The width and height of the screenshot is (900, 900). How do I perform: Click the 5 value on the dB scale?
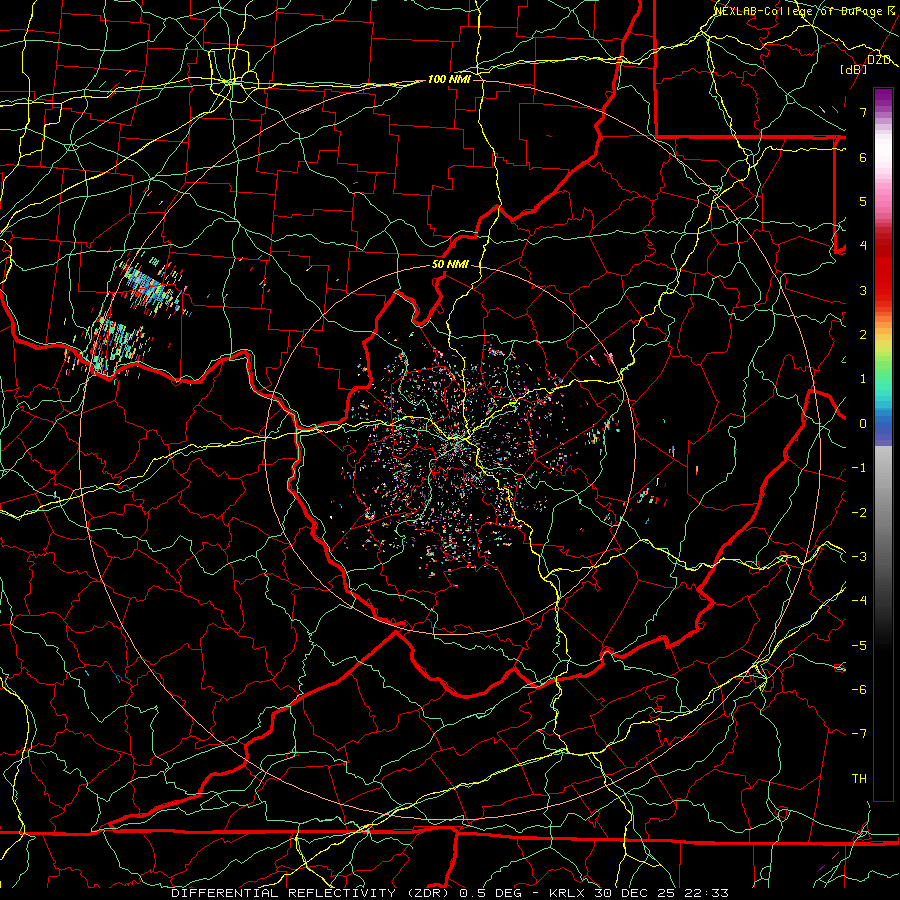[x=863, y=201]
